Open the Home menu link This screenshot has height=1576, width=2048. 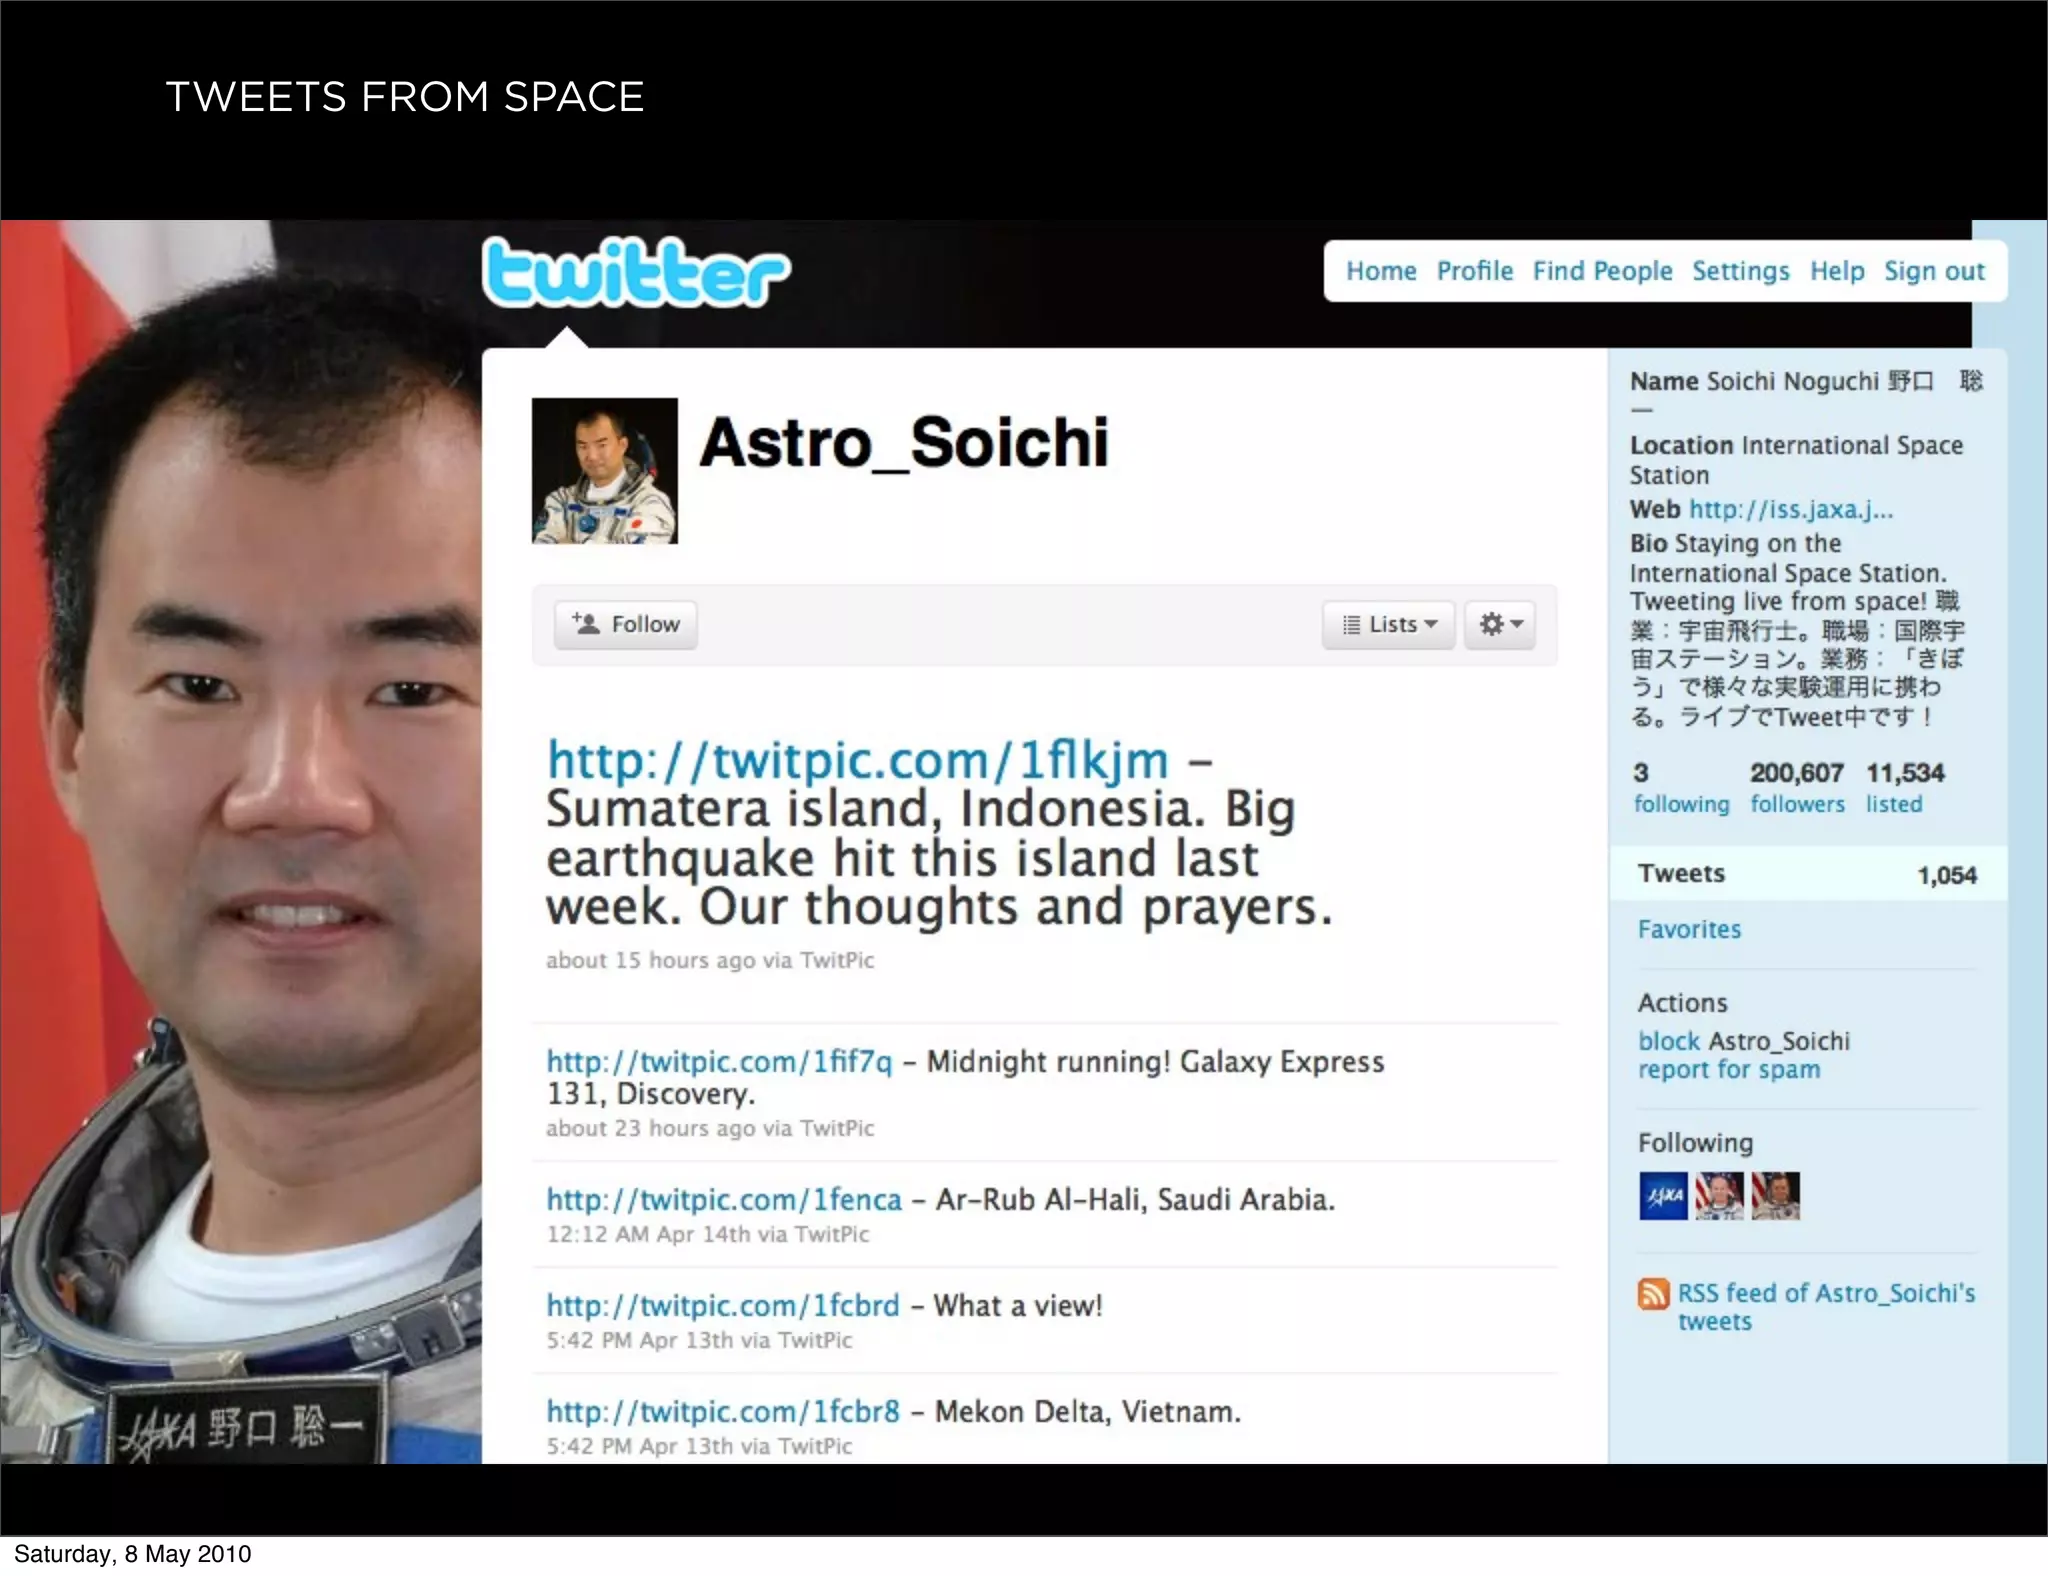pos(1381,271)
